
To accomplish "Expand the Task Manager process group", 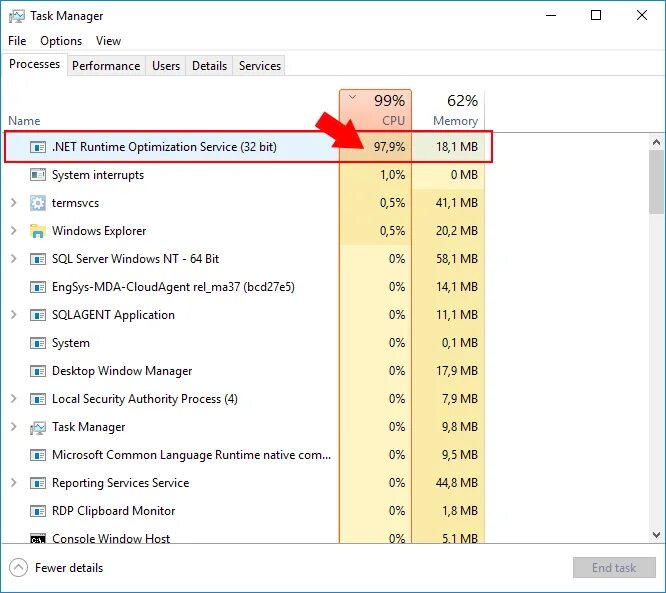I will (x=14, y=427).
